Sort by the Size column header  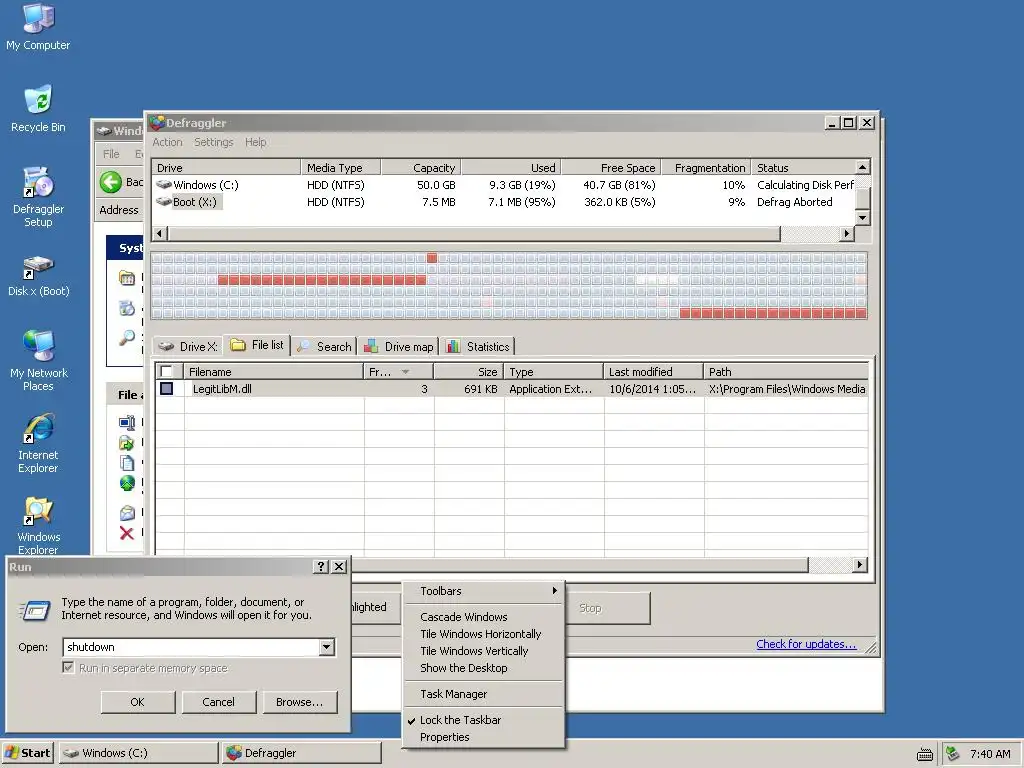tap(469, 372)
